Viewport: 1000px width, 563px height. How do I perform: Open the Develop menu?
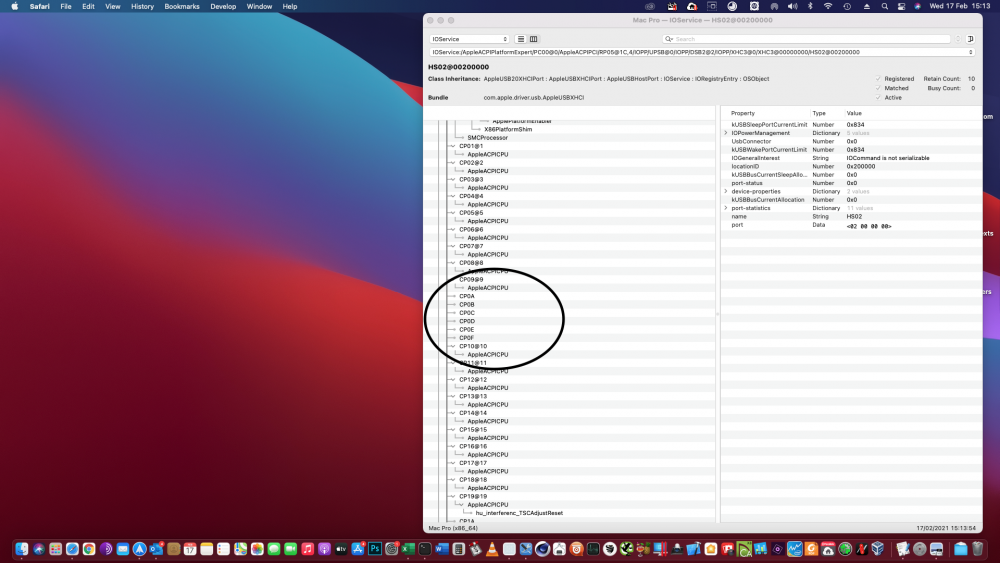click(223, 6)
